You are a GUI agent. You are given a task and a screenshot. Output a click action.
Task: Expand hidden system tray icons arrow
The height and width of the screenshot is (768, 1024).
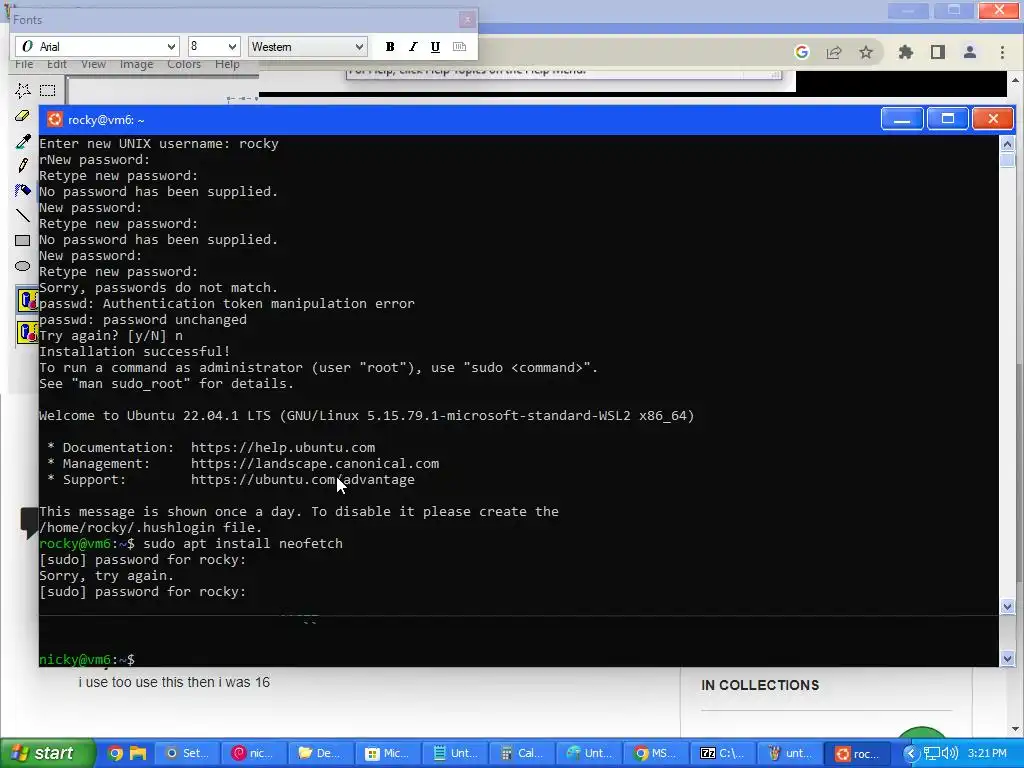[x=909, y=754]
